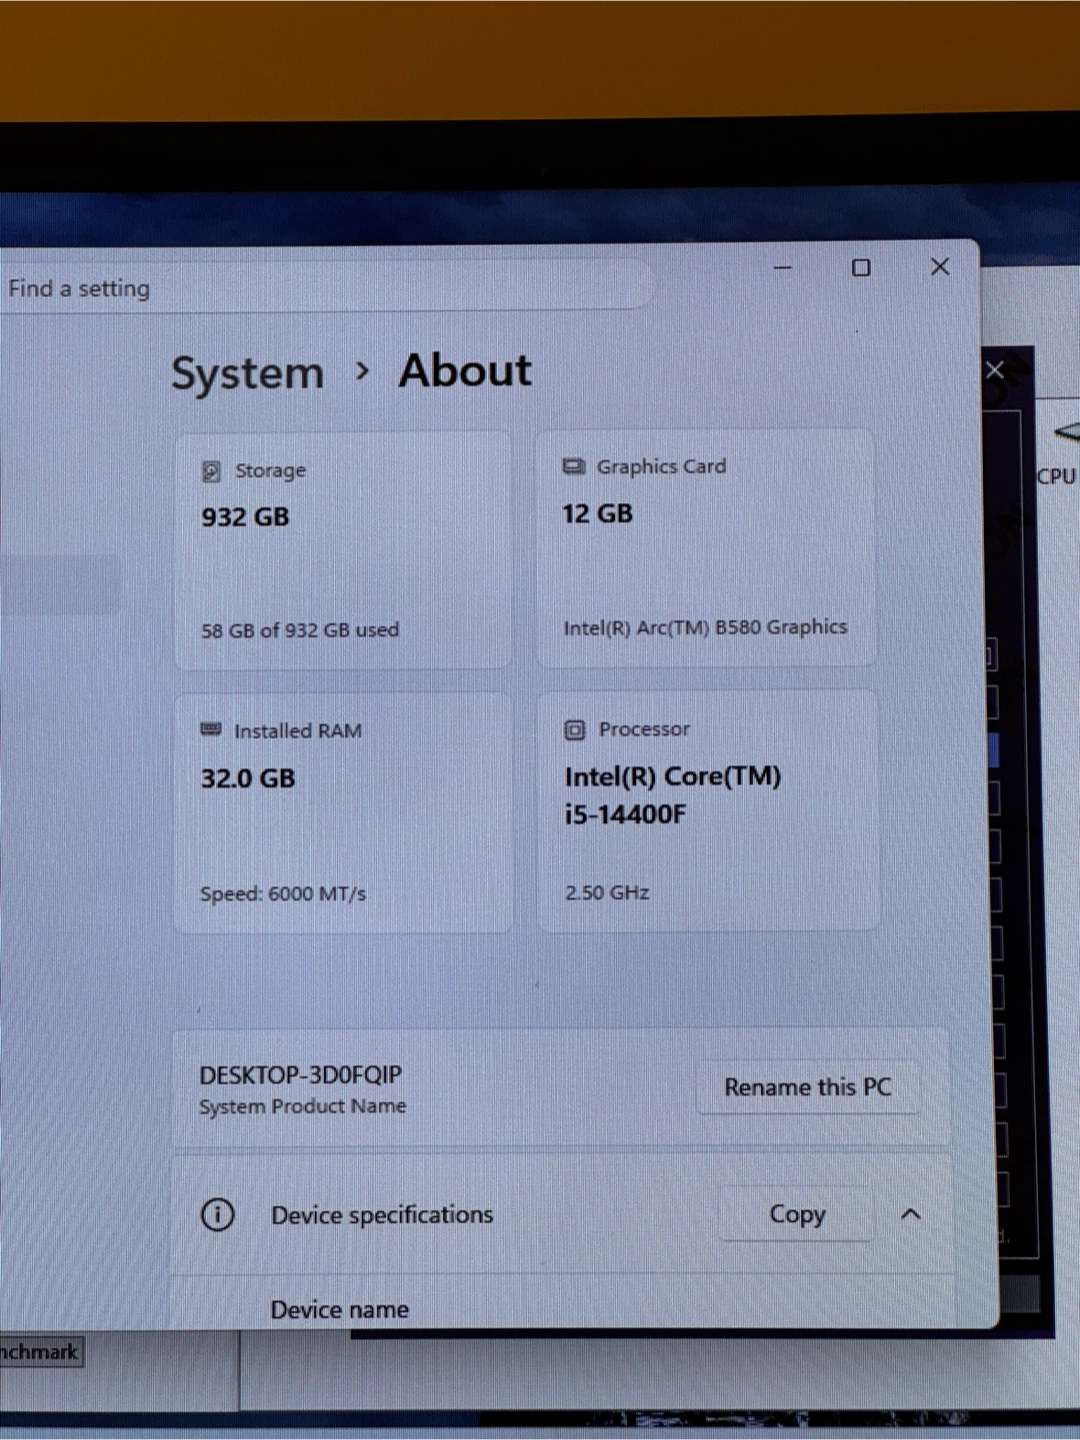The height and width of the screenshot is (1440, 1080).
Task: Click the Intel(R) Arc(TM) B580 Graphics text
Action: 705,627
